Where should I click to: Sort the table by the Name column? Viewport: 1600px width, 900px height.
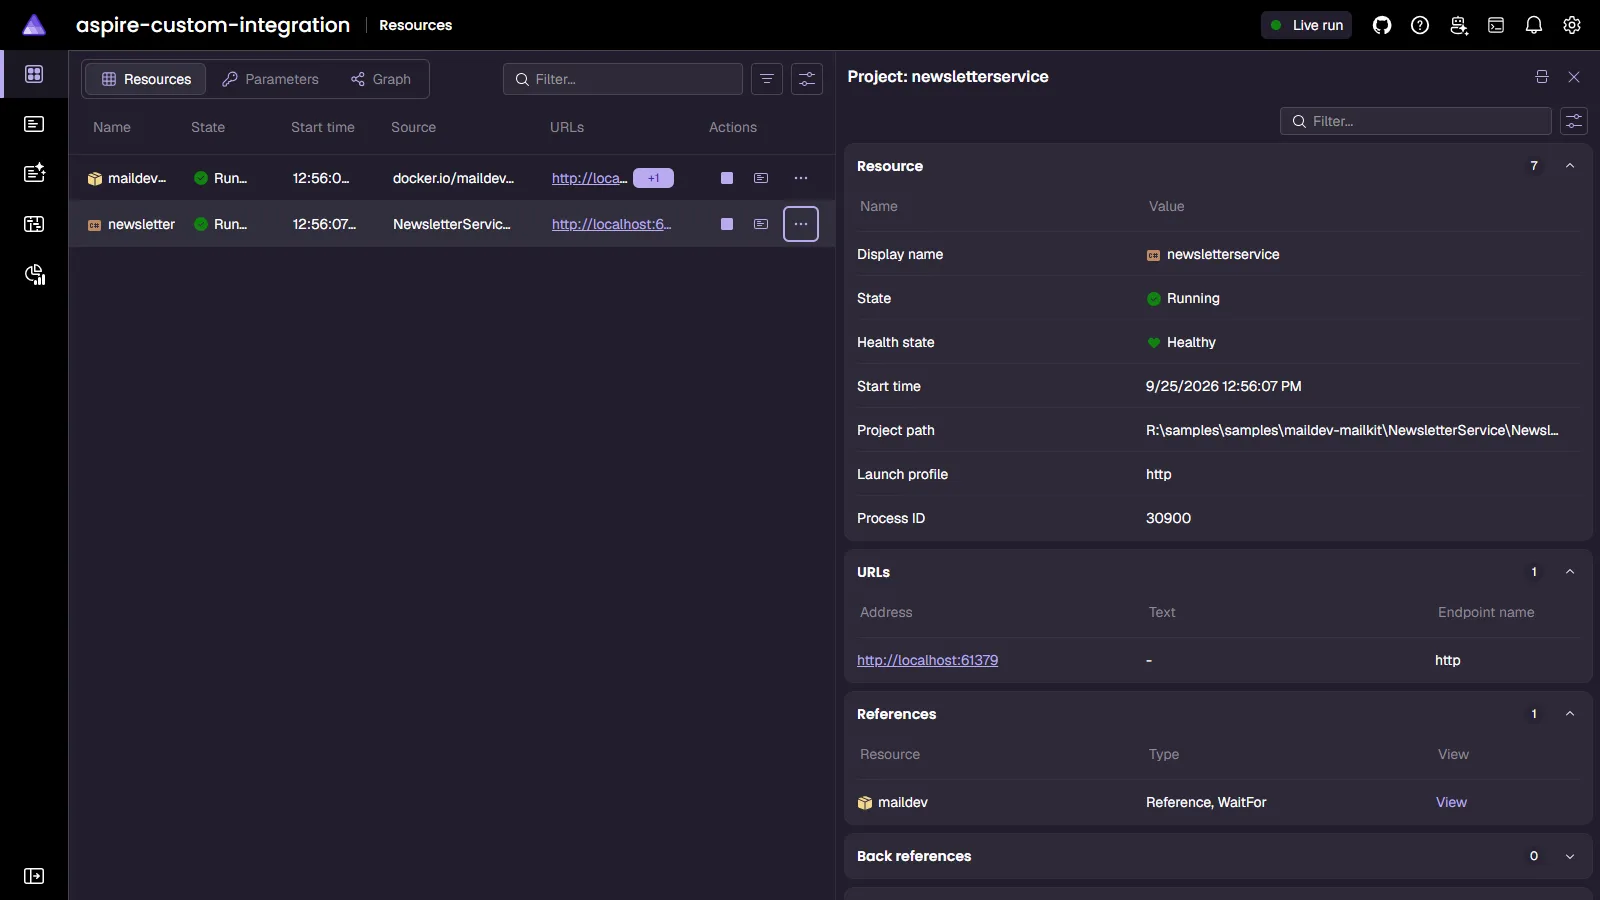pyautogui.click(x=112, y=127)
